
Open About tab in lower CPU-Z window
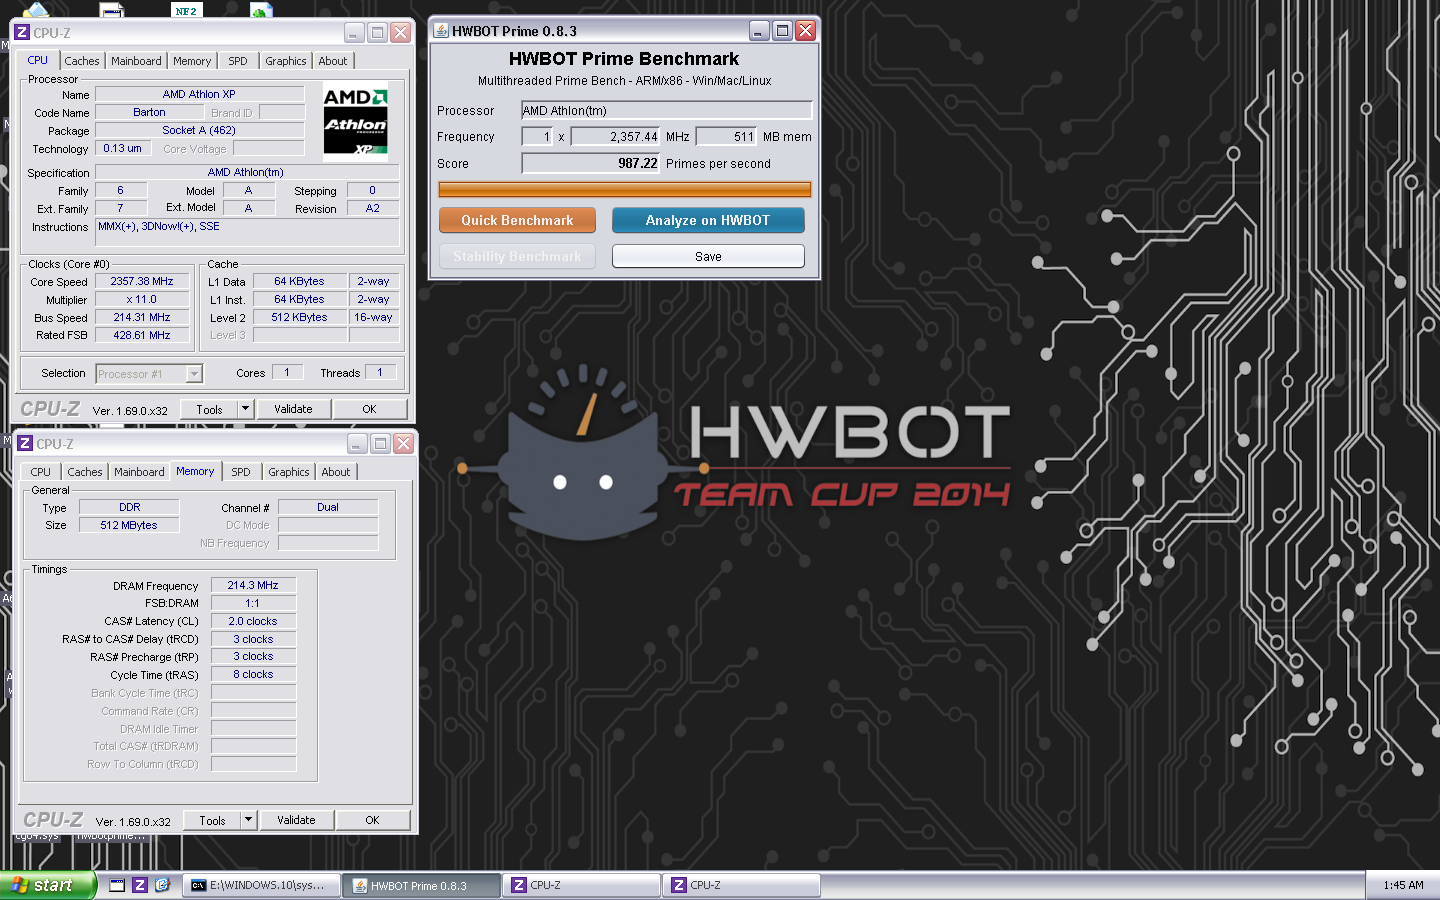pyautogui.click(x=336, y=472)
